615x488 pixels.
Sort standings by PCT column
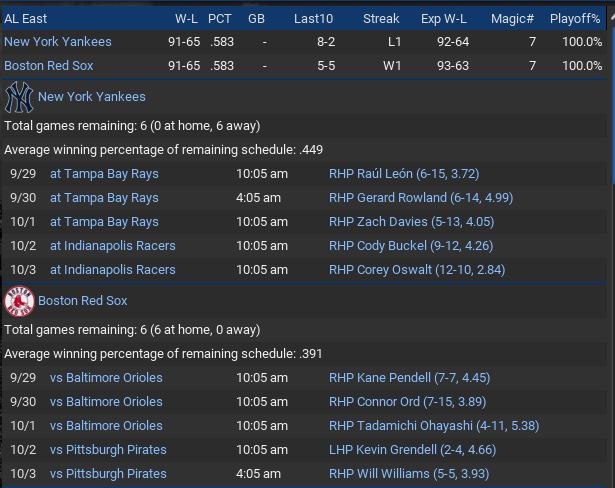coord(220,18)
